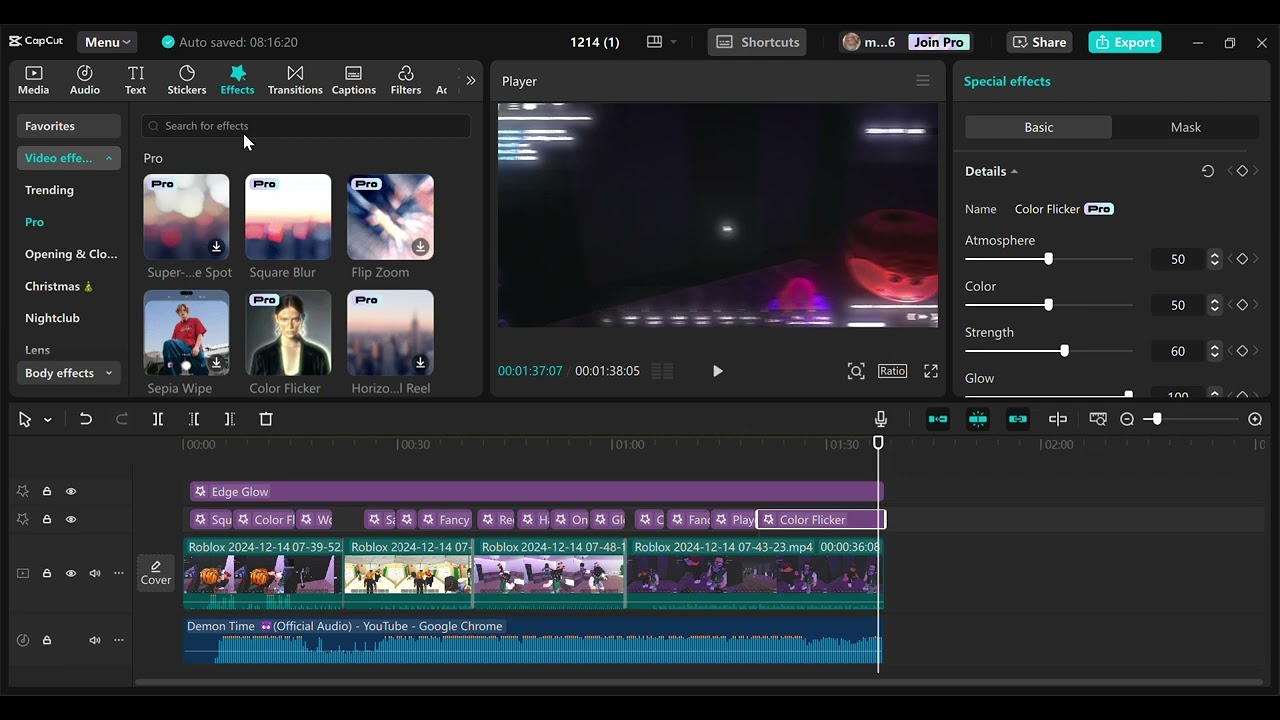Download the Flip Zoom effect
Image resolution: width=1280 pixels, height=720 pixels.
point(420,247)
